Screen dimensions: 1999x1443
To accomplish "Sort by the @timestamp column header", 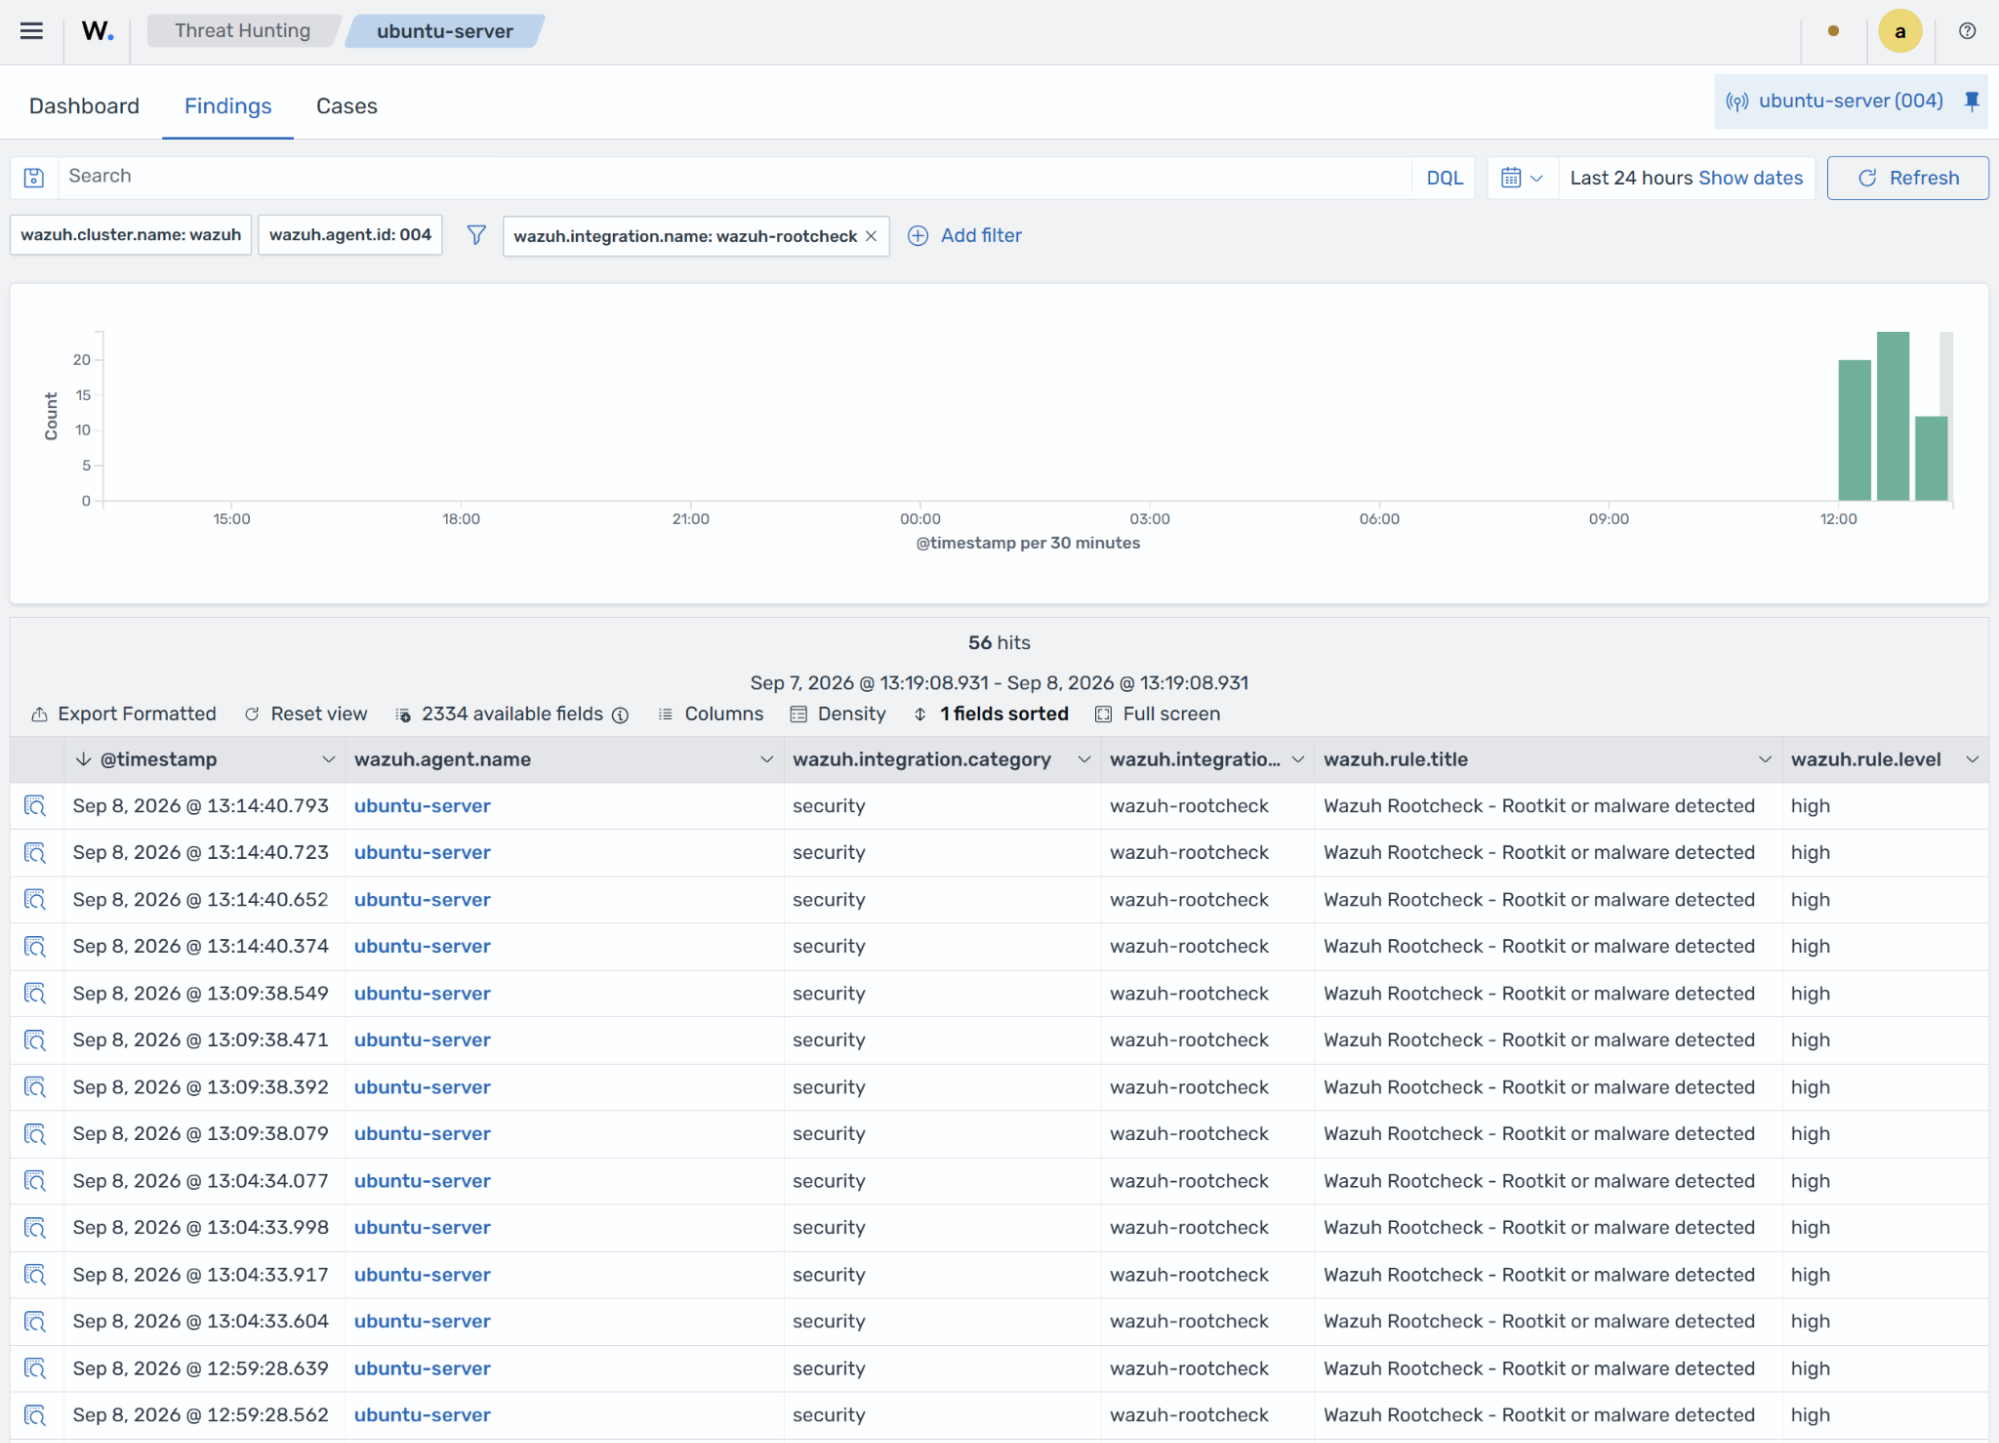I will point(158,760).
